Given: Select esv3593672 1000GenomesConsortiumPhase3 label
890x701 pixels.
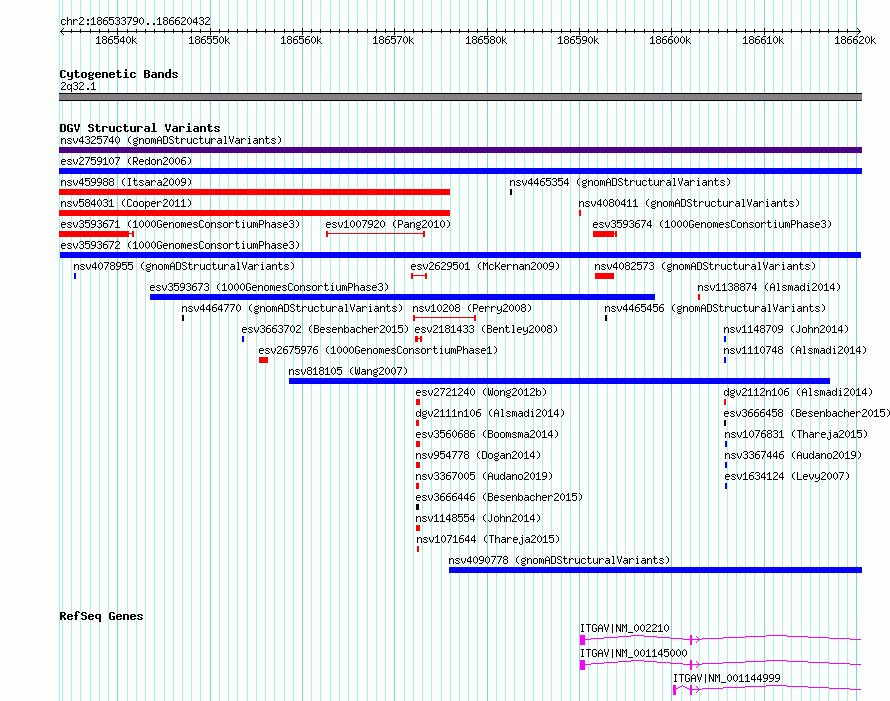Looking at the screenshot, I should 180,245.
